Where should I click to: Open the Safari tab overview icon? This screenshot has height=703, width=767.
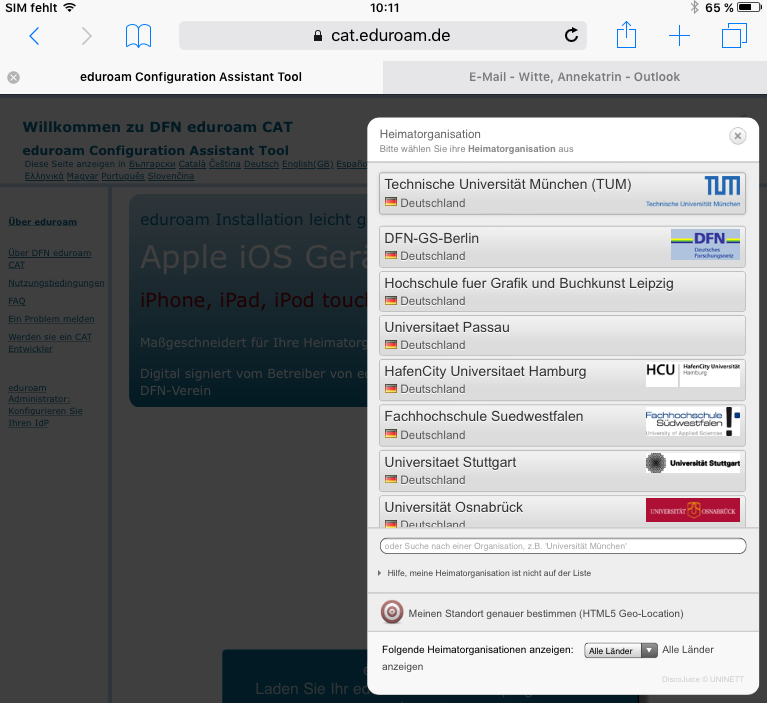[734, 36]
